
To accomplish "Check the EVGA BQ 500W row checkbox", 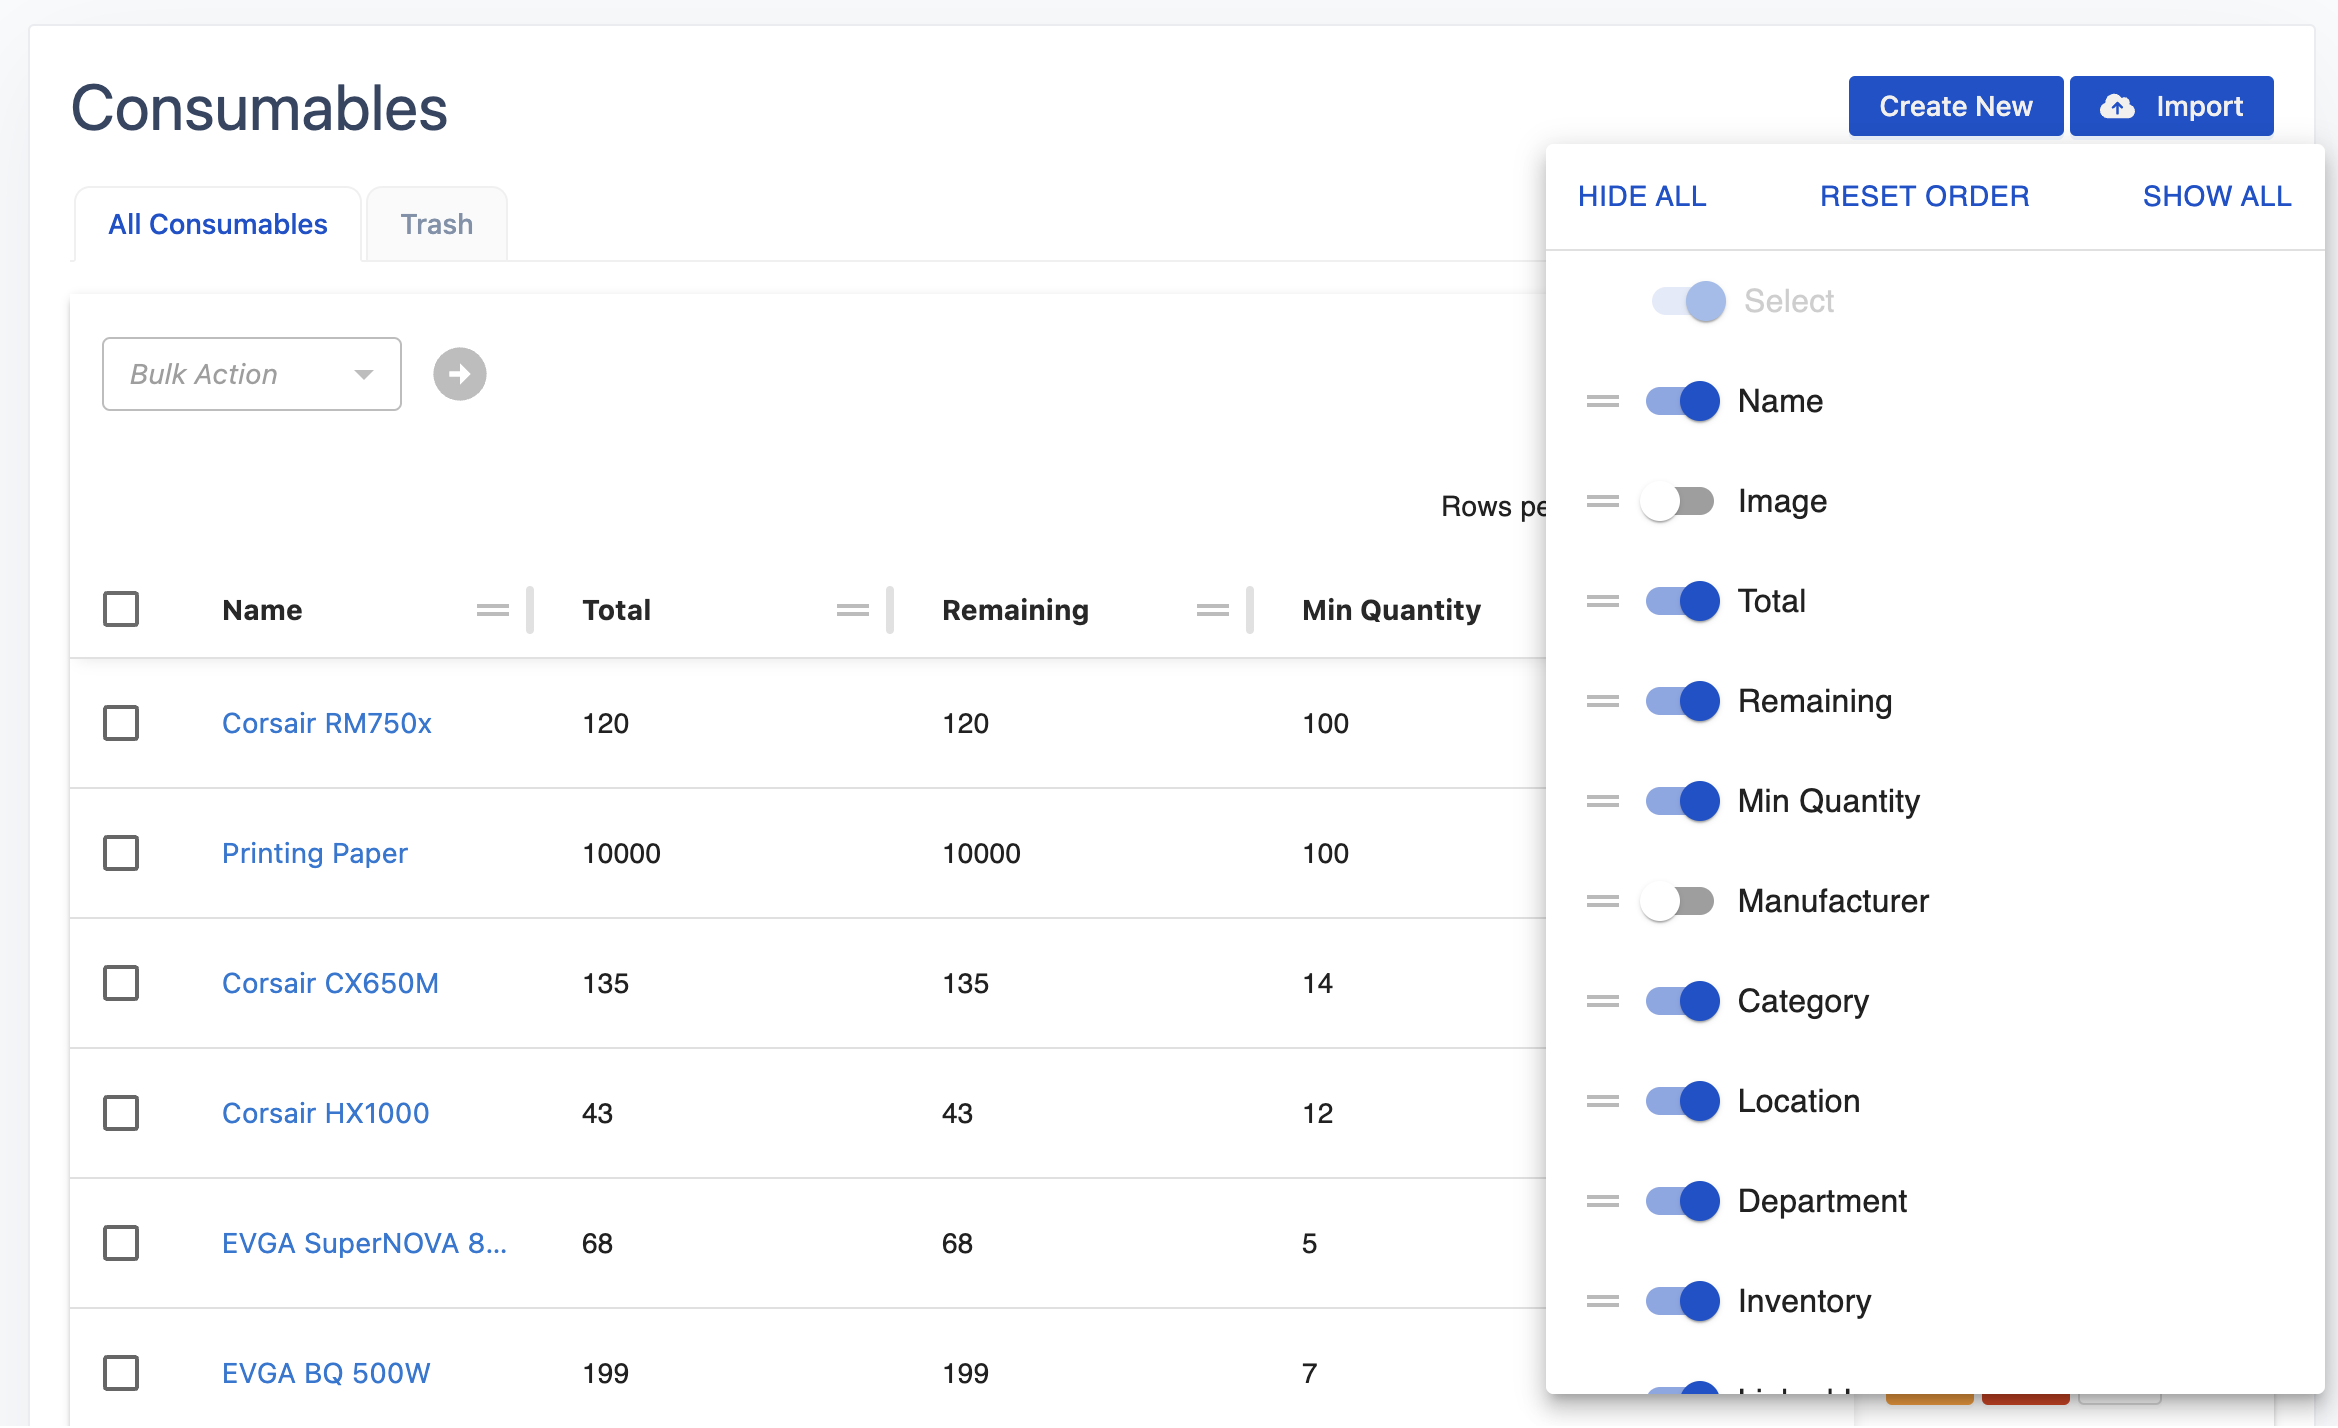I will [121, 1373].
